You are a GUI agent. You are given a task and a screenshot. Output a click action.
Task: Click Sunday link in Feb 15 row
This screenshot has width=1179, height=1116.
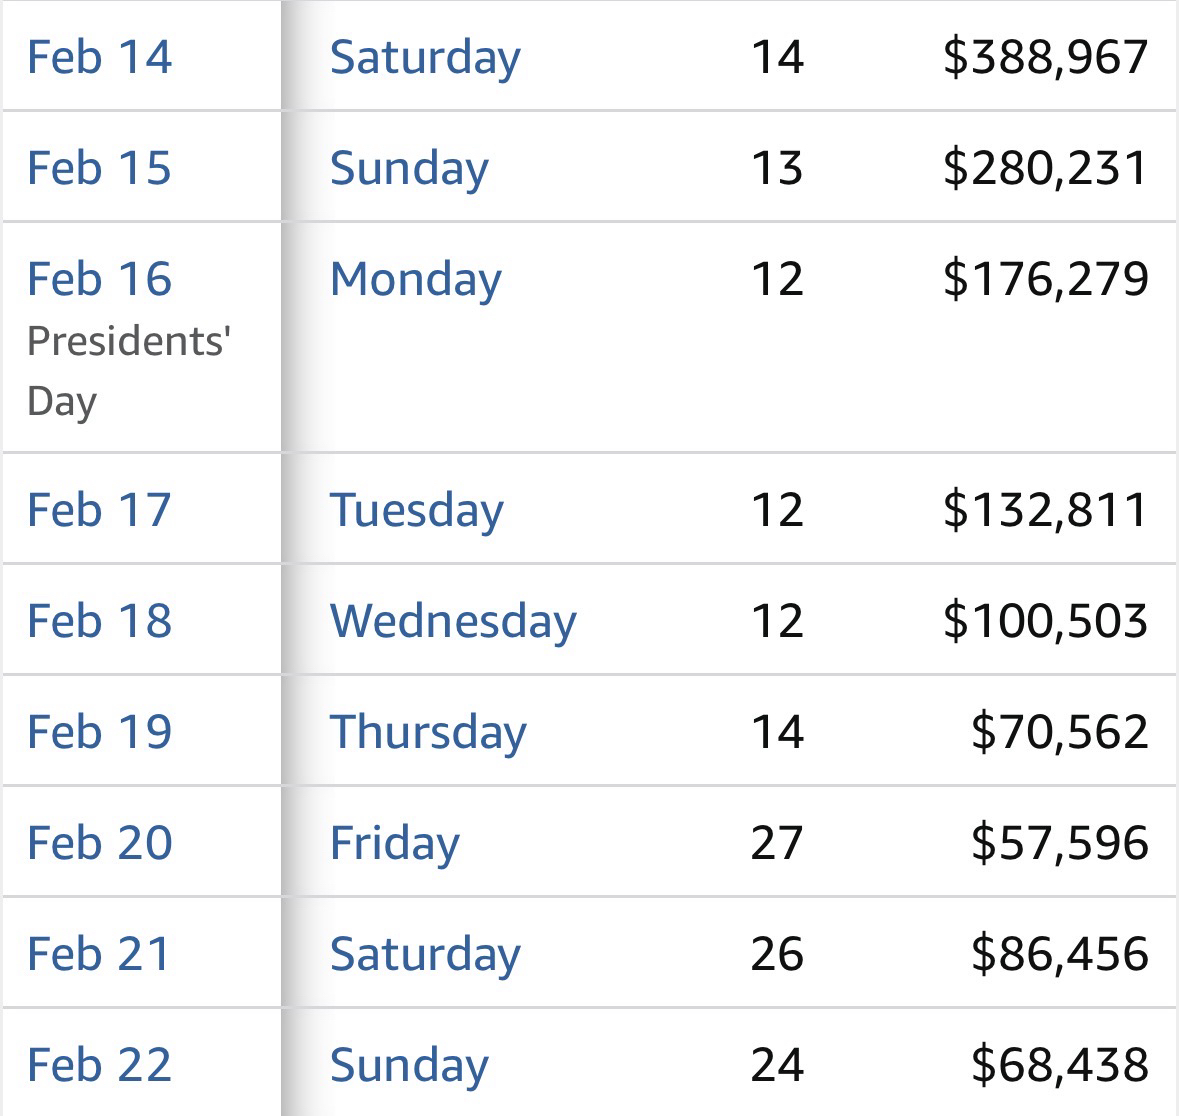(x=409, y=168)
